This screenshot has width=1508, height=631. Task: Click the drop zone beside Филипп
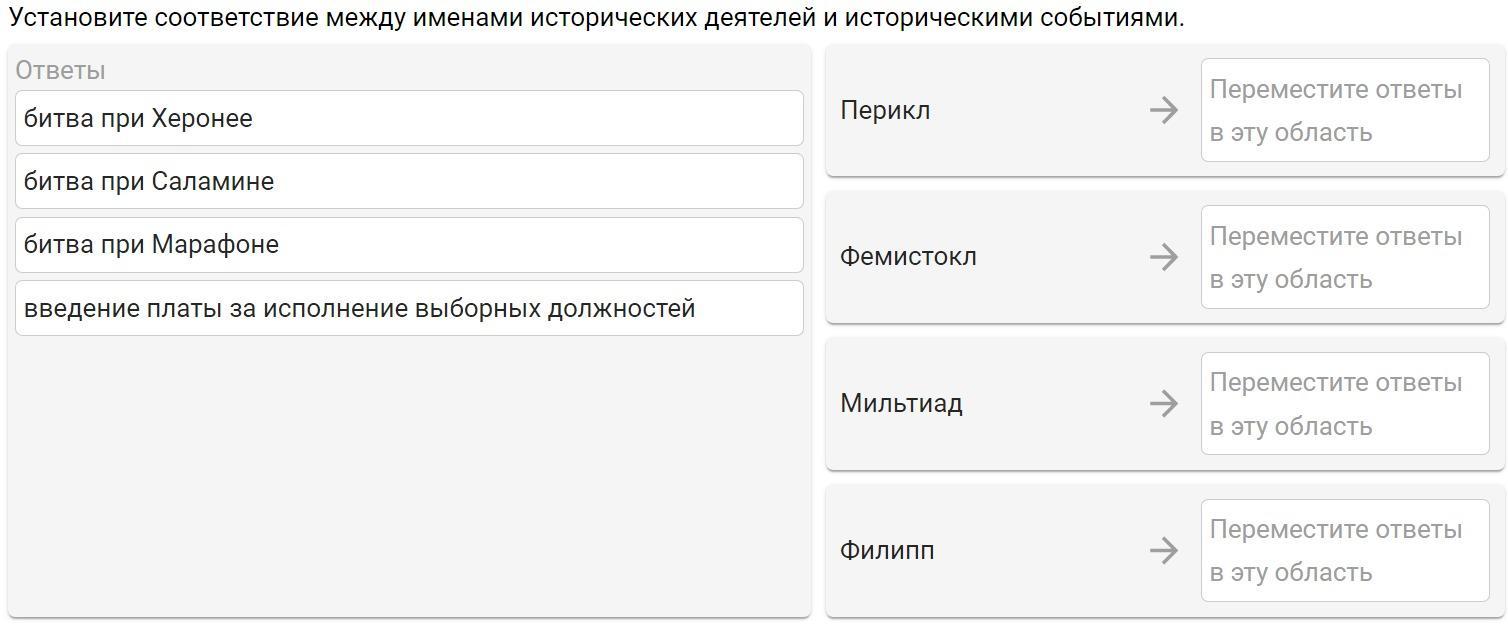point(1344,550)
